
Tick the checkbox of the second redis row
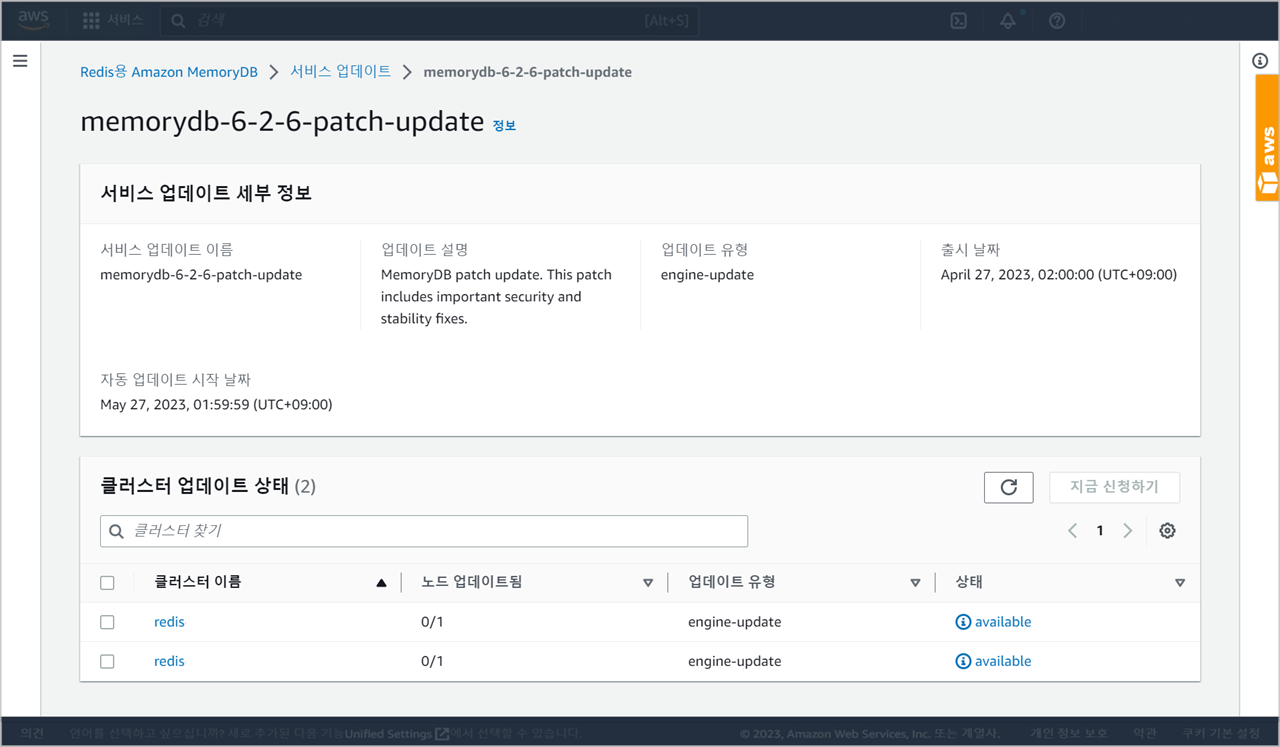(x=107, y=661)
